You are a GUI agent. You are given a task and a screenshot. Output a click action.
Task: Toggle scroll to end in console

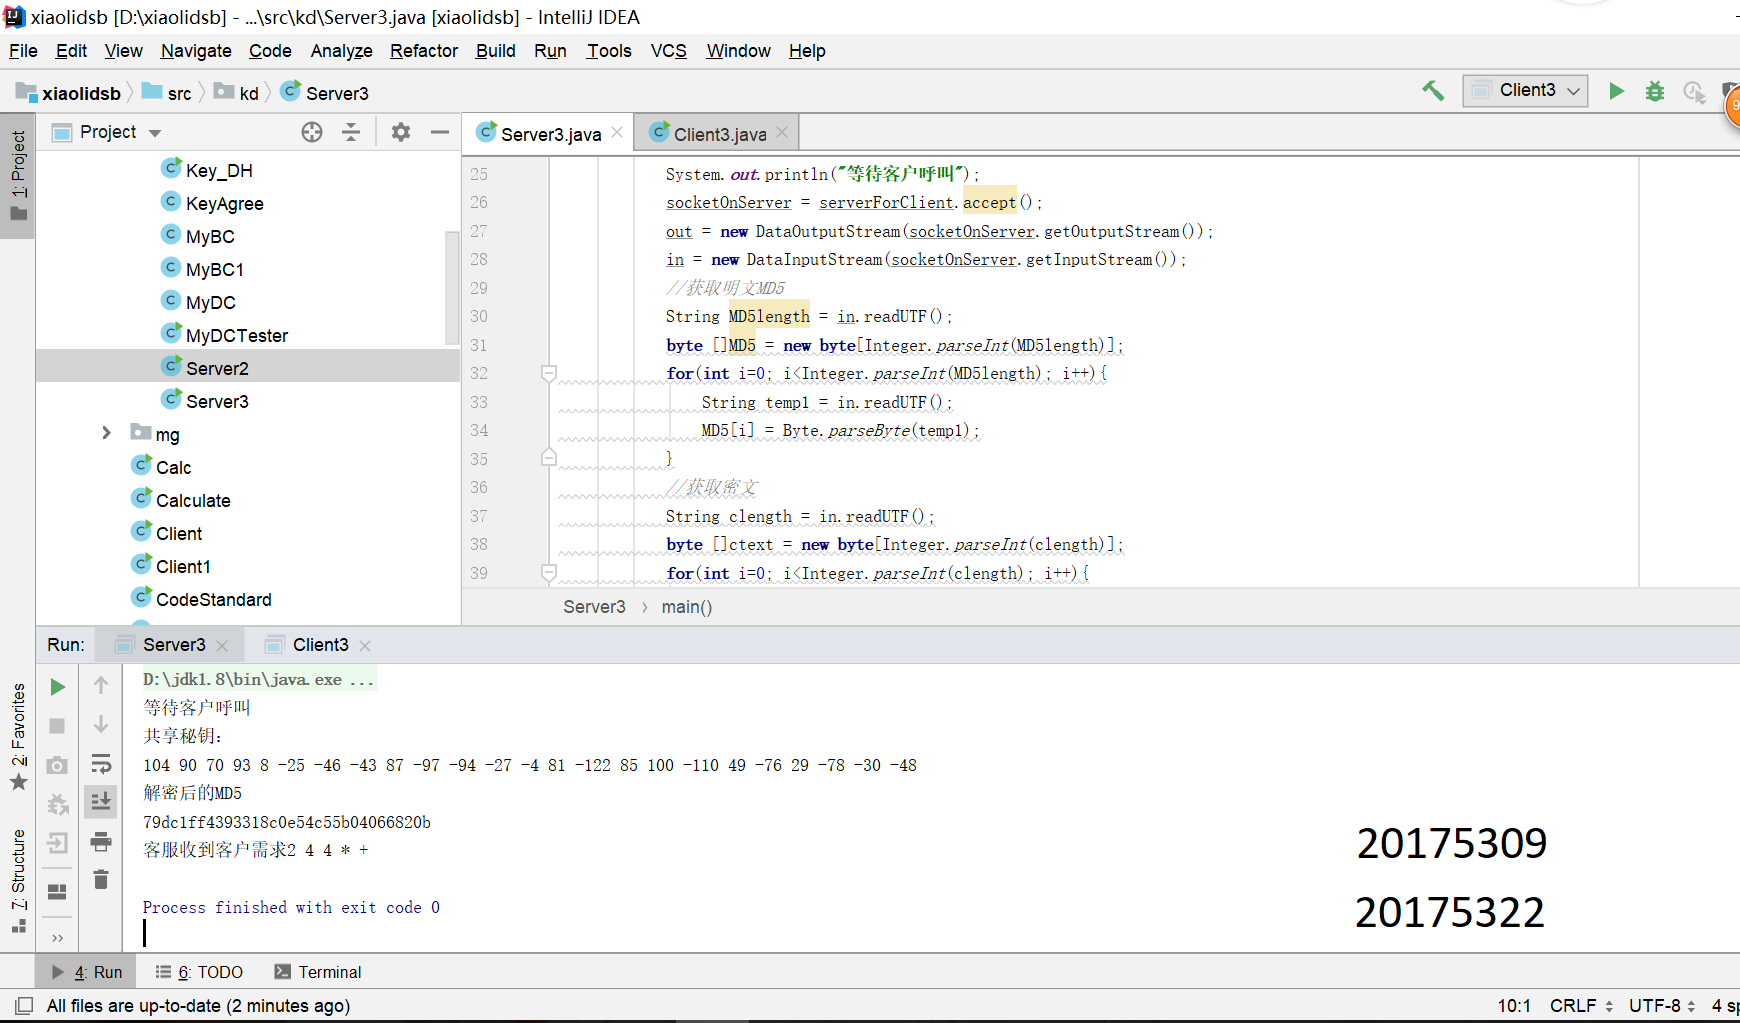click(x=101, y=801)
